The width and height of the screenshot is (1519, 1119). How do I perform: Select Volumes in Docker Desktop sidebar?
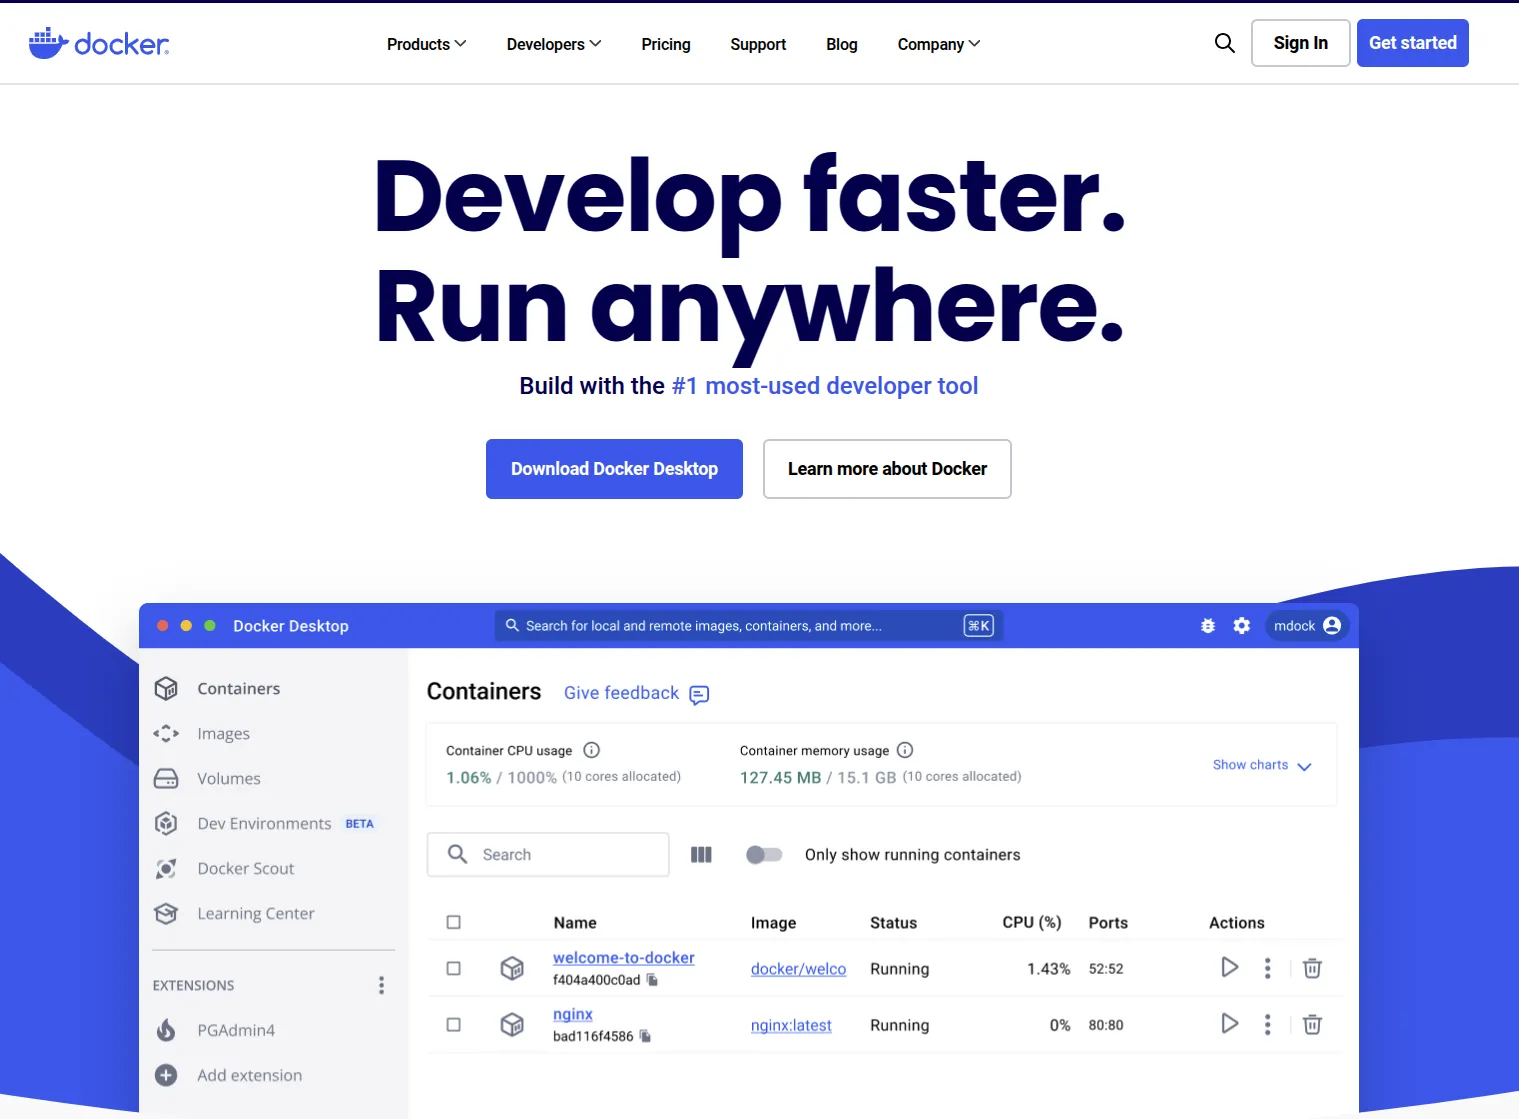point(229,778)
